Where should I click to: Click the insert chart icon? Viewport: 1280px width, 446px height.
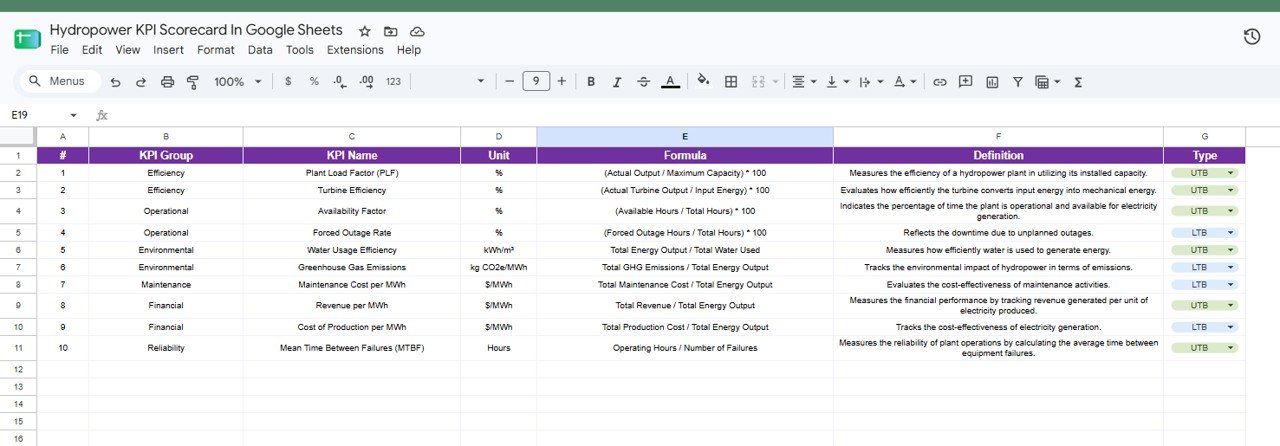click(x=992, y=82)
